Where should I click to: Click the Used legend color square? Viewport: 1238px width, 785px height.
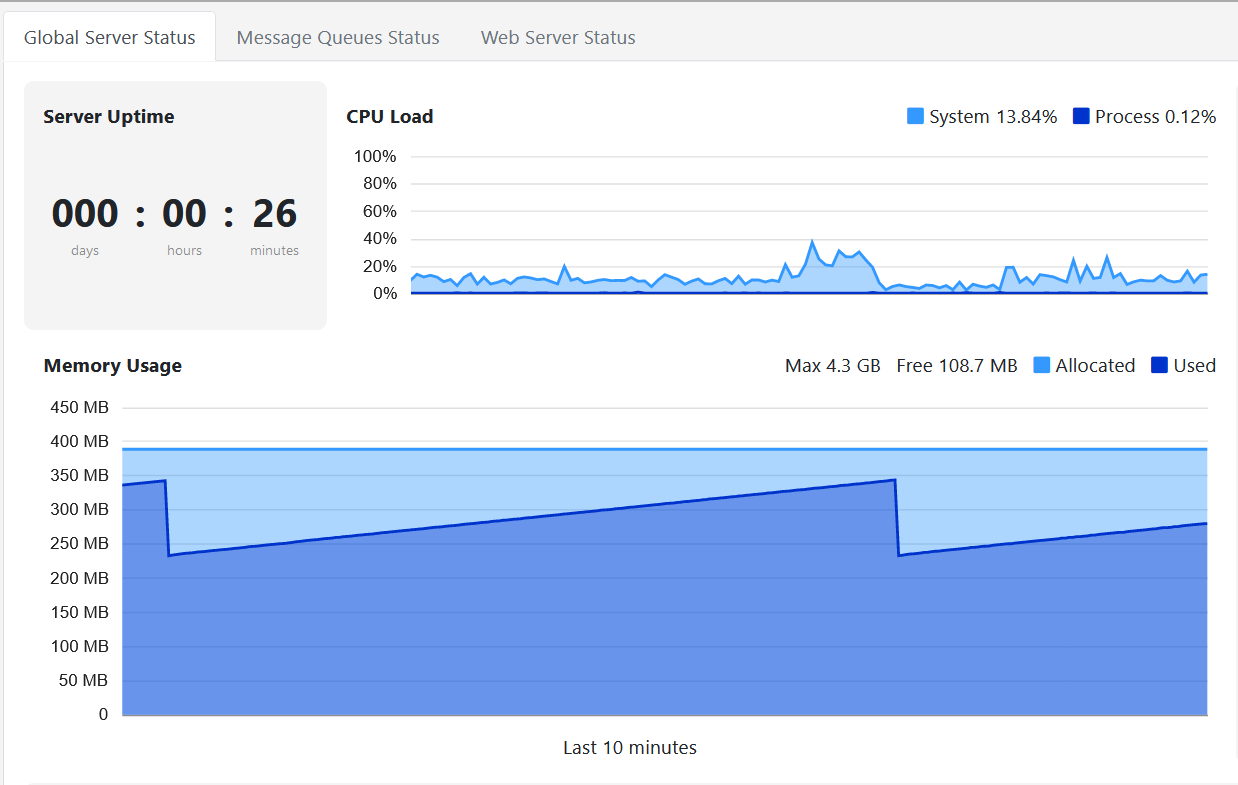click(1159, 365)
